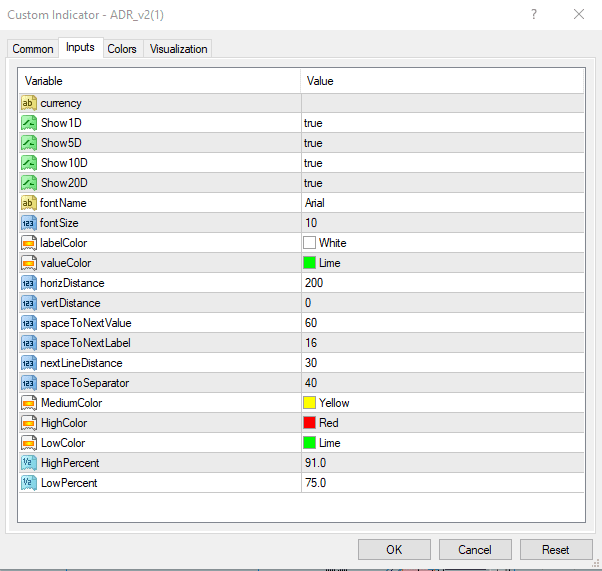602x571 pixels.
Task: Select the MediumColor variable name
Action: click(71, 403)
